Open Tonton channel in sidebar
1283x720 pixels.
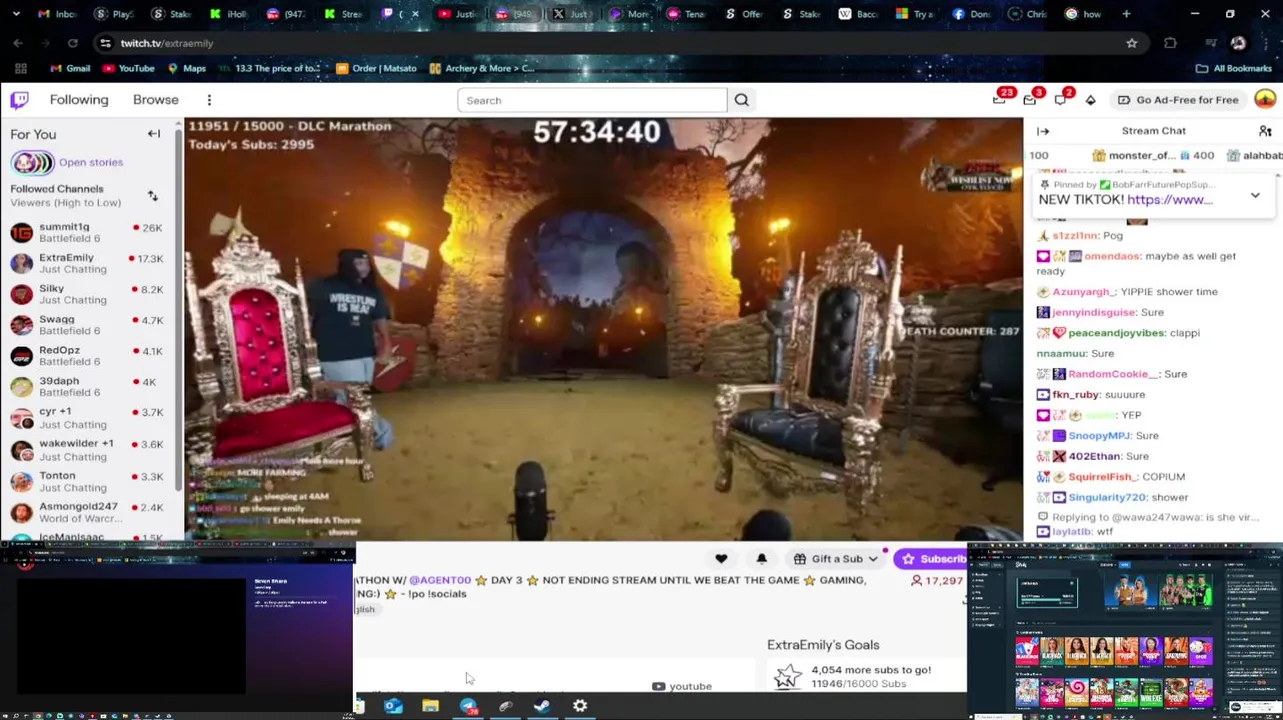point(88,481)
